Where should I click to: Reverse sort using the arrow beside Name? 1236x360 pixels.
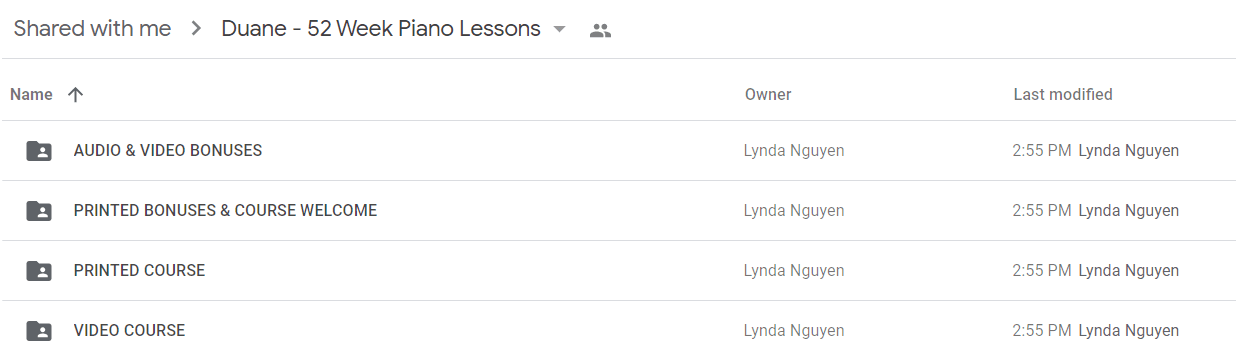[x=75, y=95]
